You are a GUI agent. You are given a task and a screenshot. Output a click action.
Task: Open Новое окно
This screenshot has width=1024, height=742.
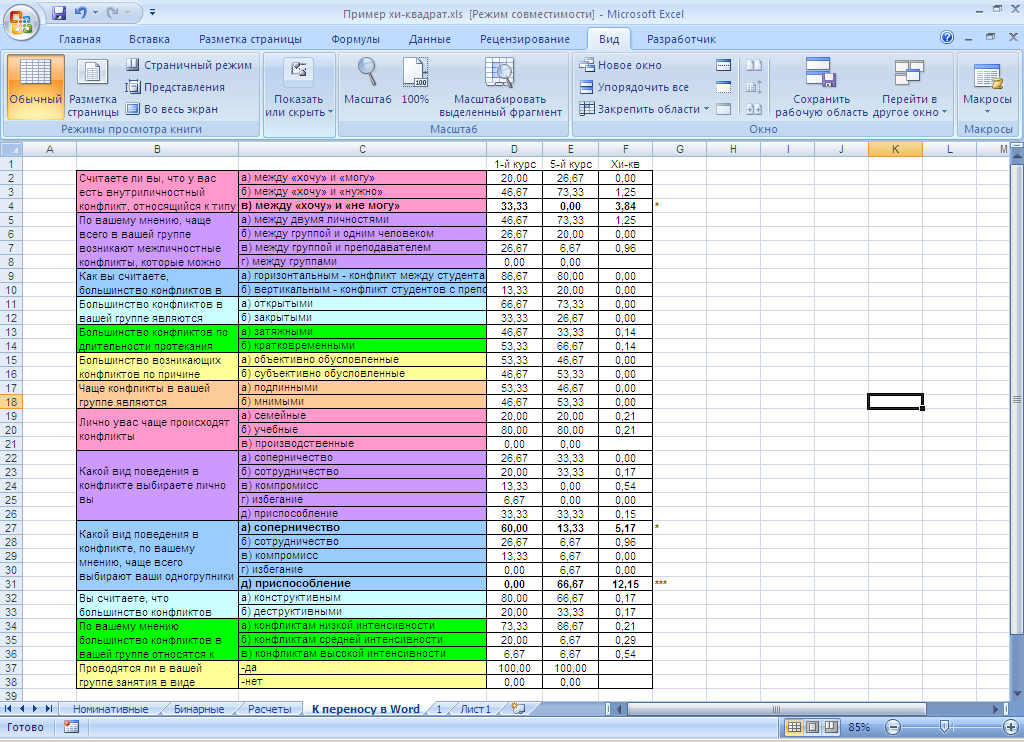[621, 65]
